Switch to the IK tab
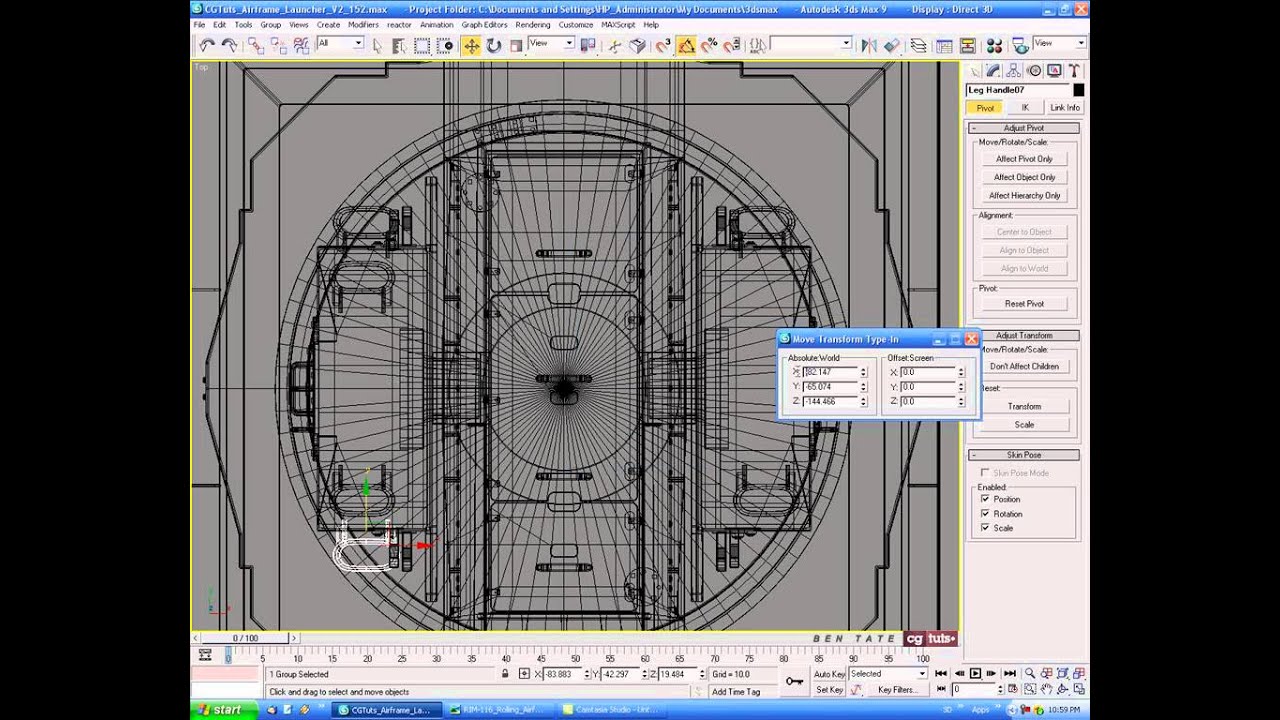 (1024, 108)
